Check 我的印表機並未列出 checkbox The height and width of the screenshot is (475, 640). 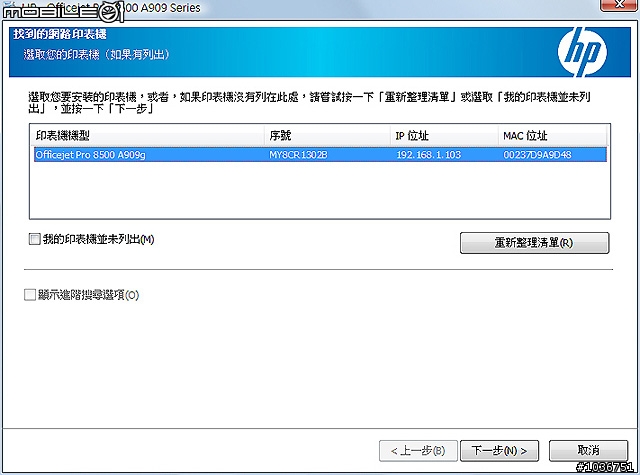[35, 239]
